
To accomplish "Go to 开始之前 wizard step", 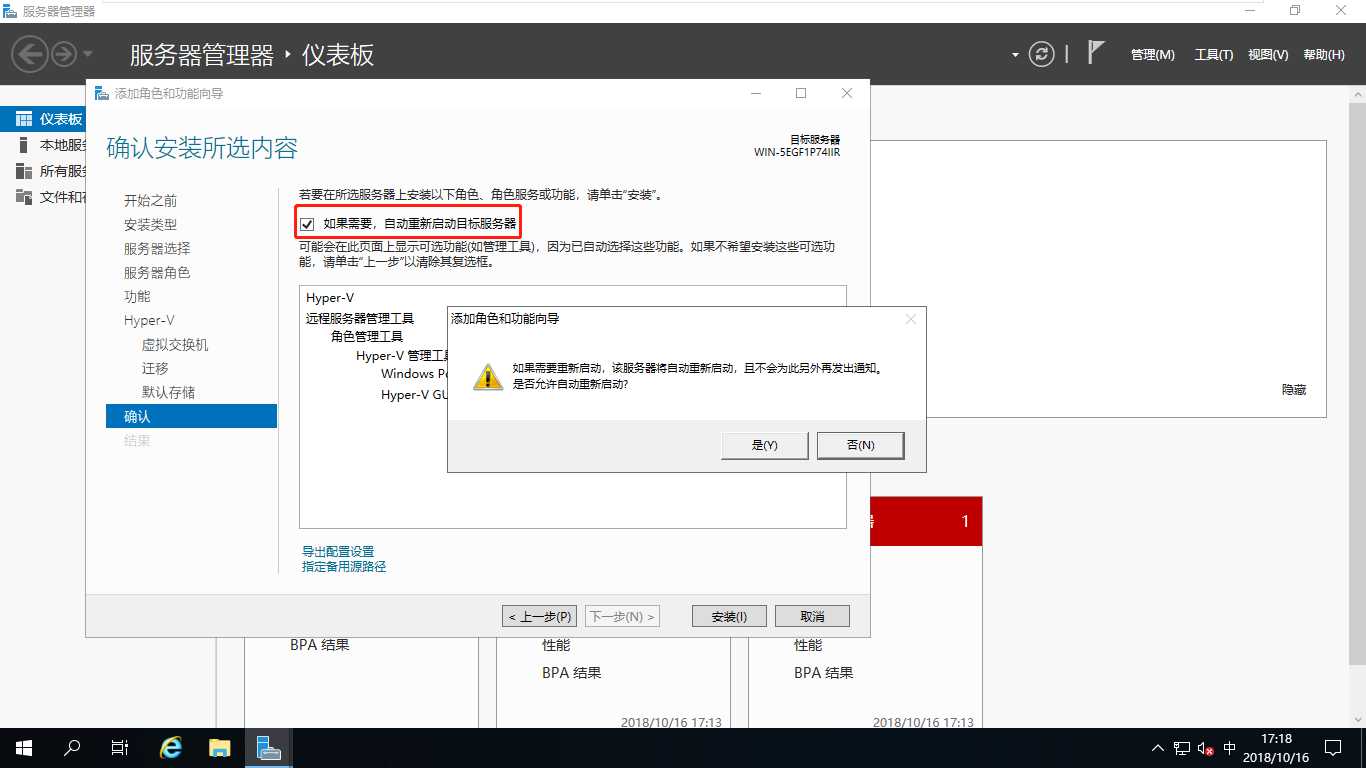I will (150, 201).
